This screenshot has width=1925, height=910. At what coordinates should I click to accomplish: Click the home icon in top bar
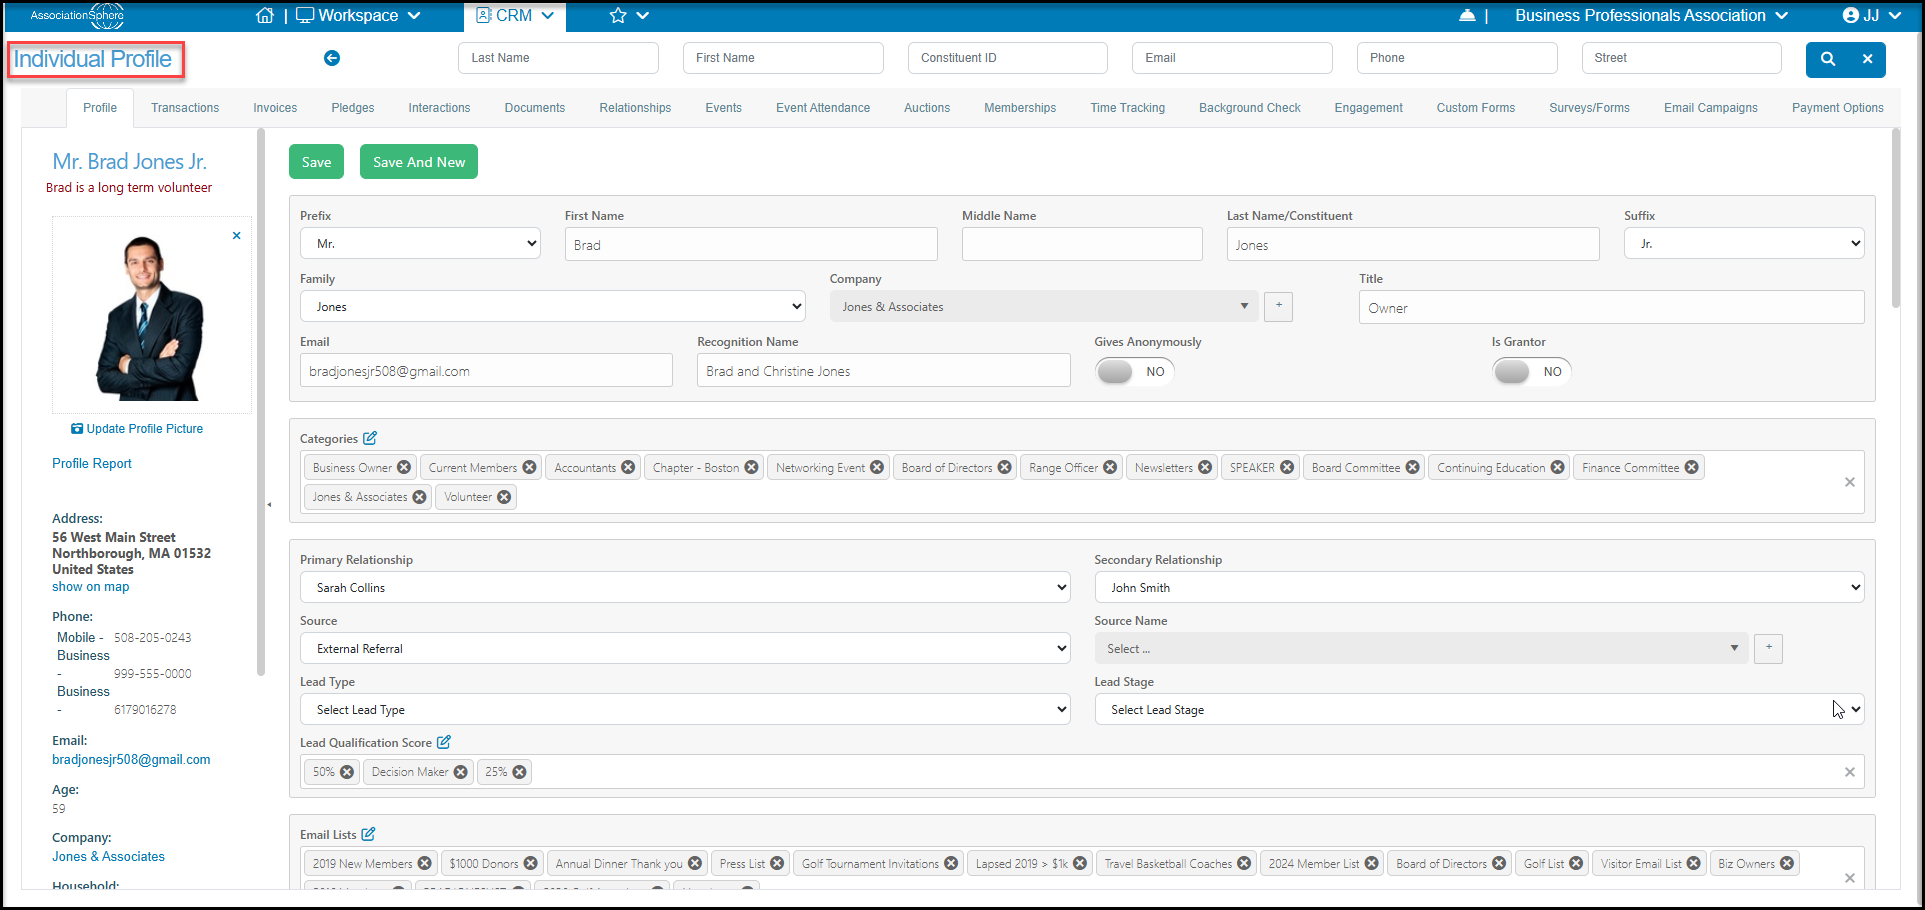[x=265, y=15]
